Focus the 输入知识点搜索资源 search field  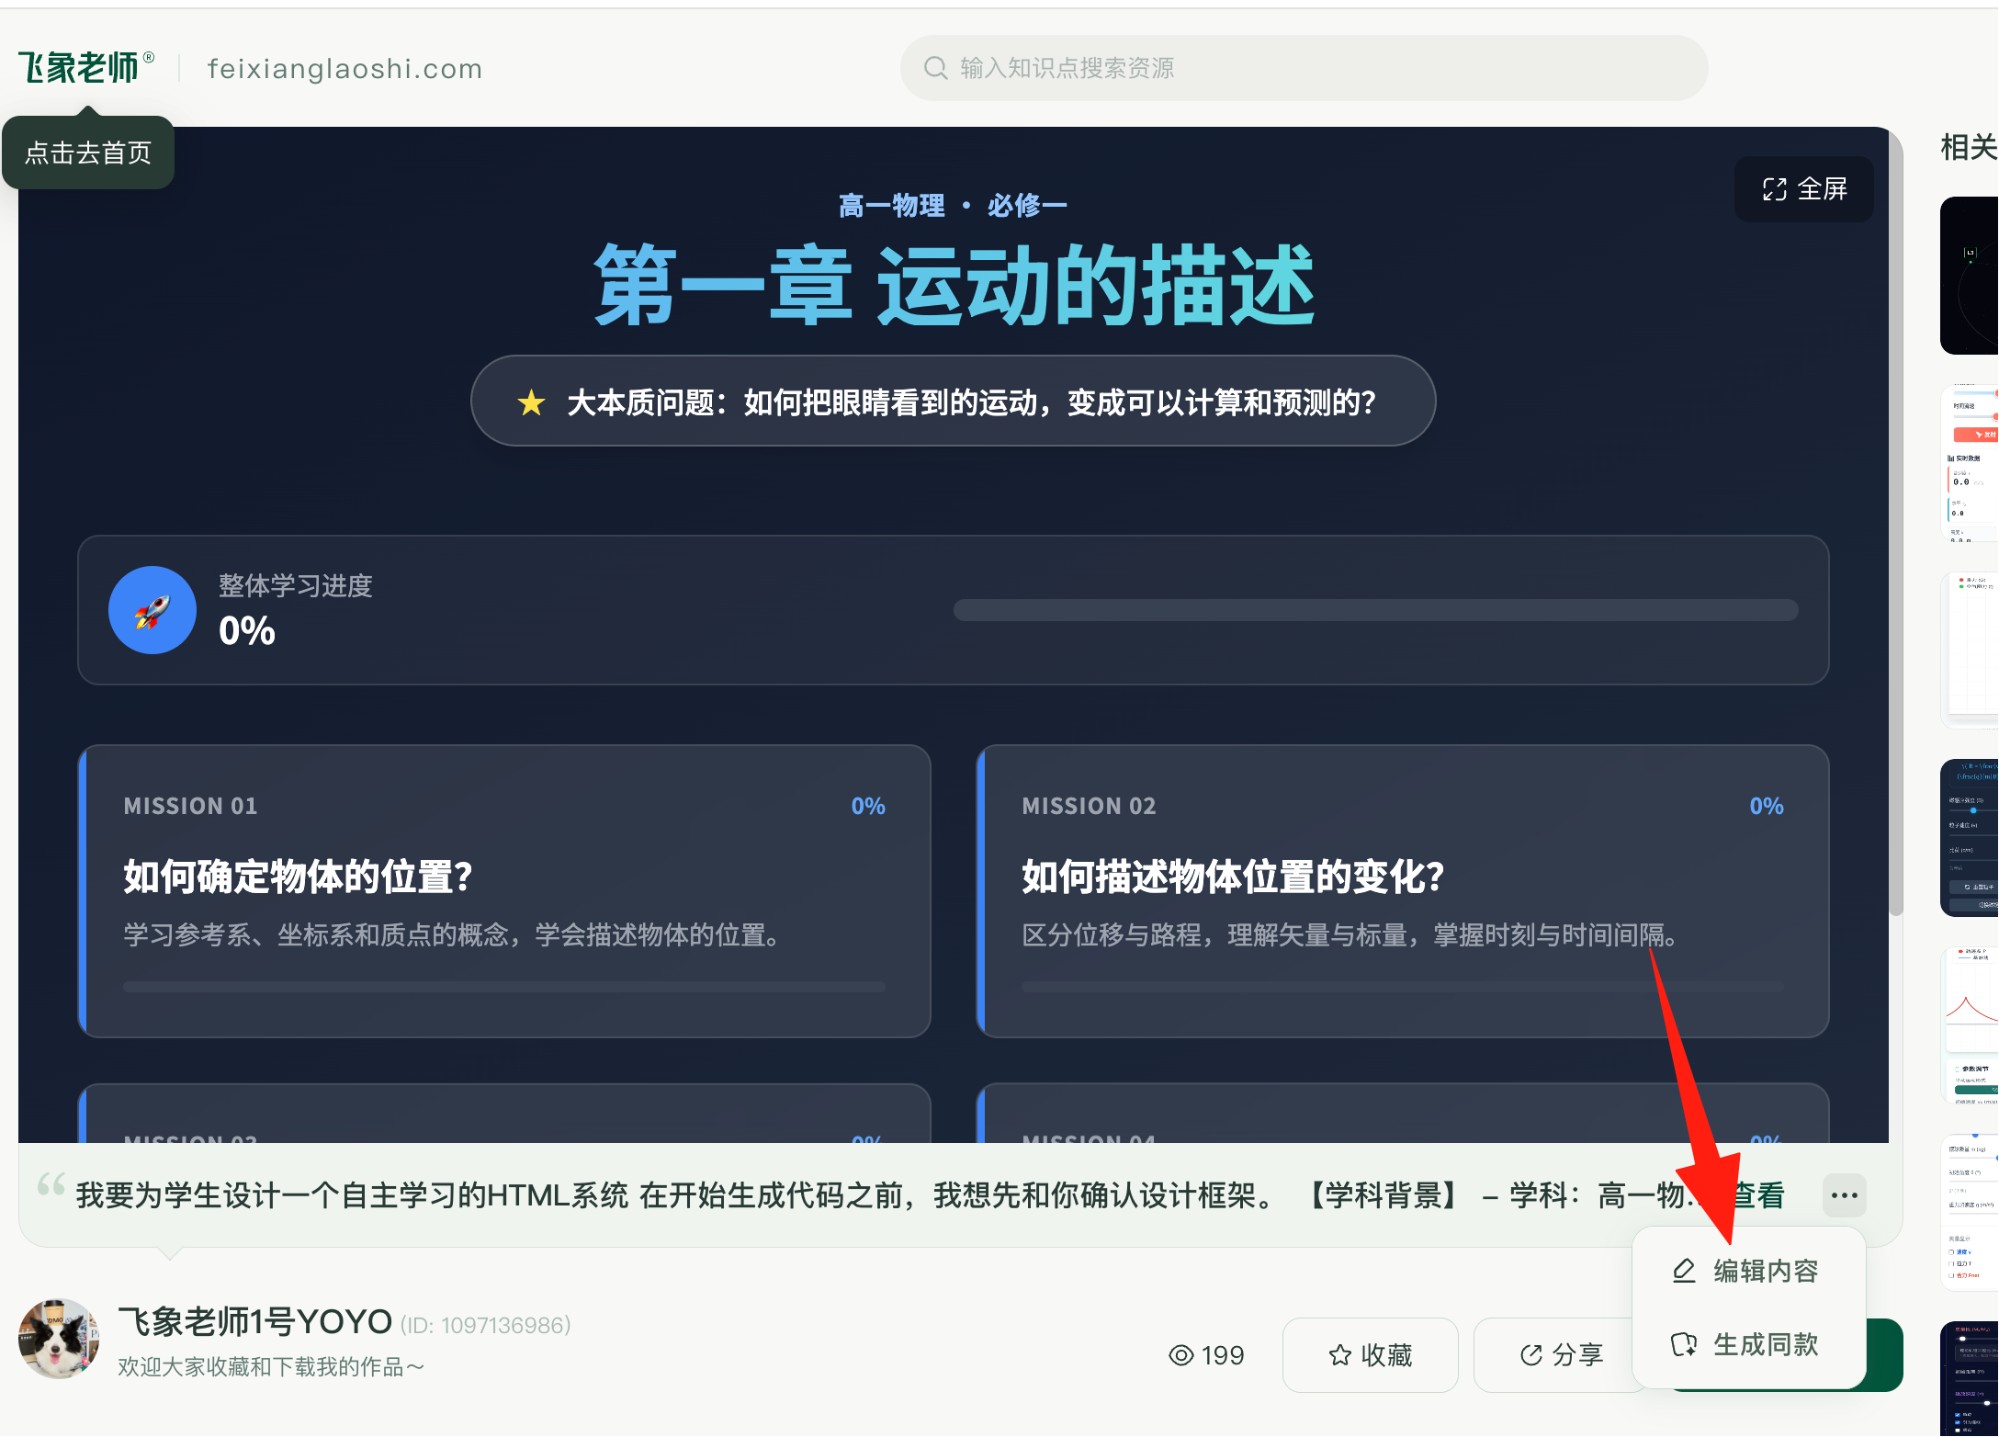(x=1304, y=68)
